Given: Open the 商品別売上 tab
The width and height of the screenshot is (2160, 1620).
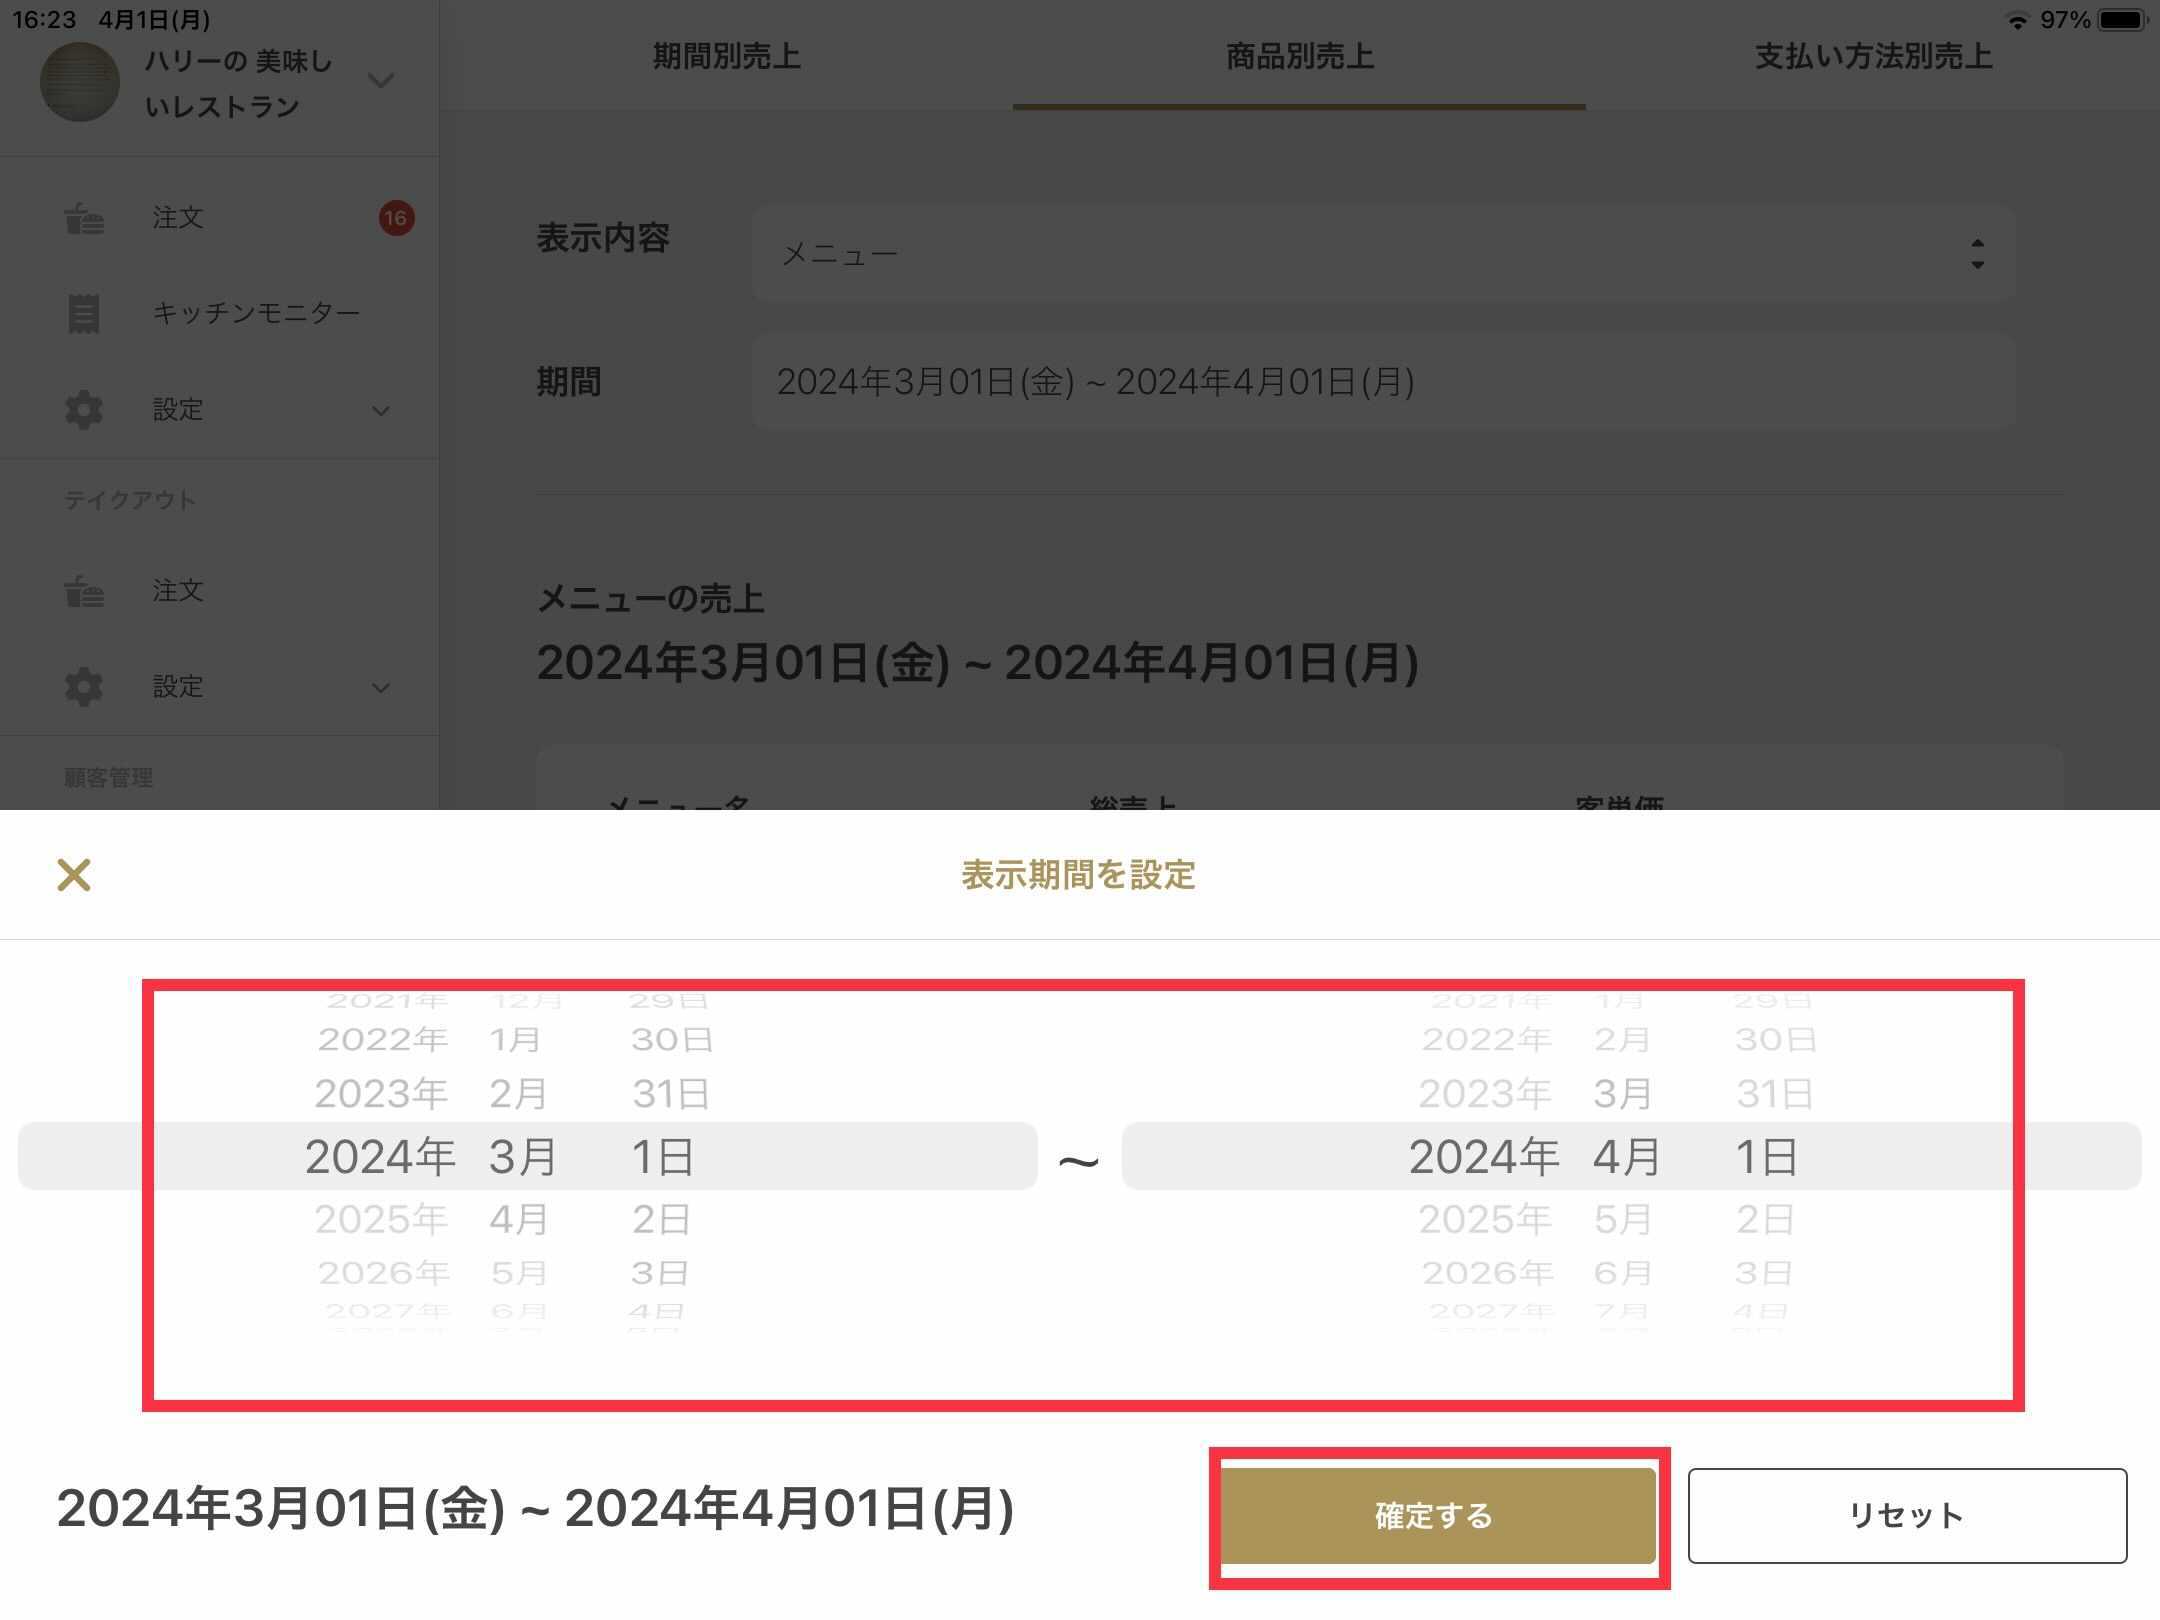Looking at the screenshot, I should click(1299, 57).
